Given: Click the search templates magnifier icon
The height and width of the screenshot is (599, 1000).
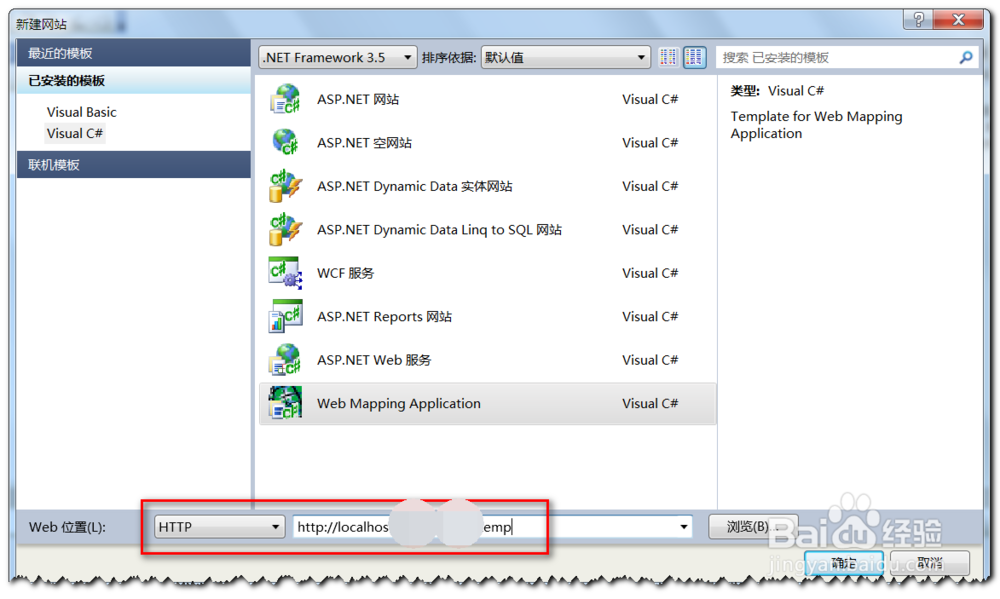Looking at the screenshot, I should (x=965, y=57).
